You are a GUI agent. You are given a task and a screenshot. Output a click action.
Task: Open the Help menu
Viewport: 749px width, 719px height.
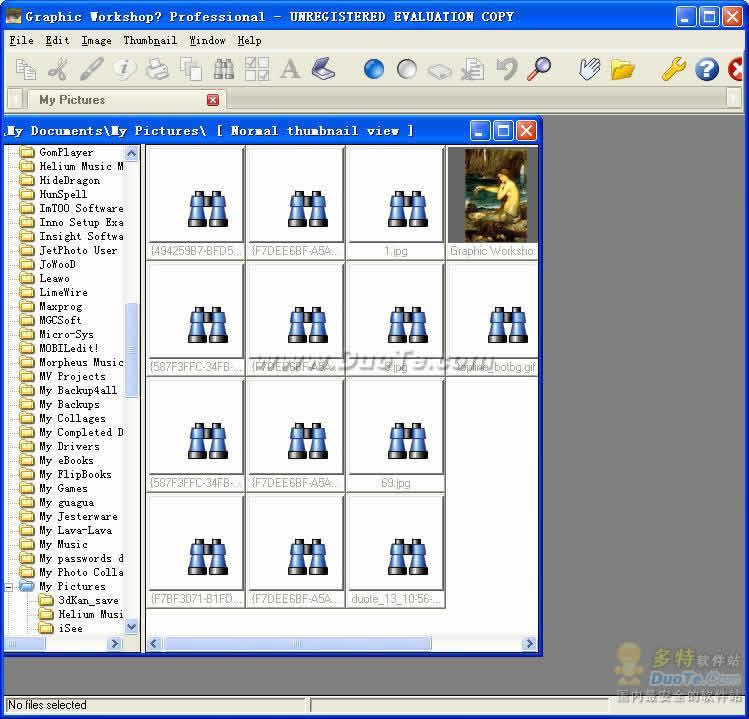[x=249, y=41]
